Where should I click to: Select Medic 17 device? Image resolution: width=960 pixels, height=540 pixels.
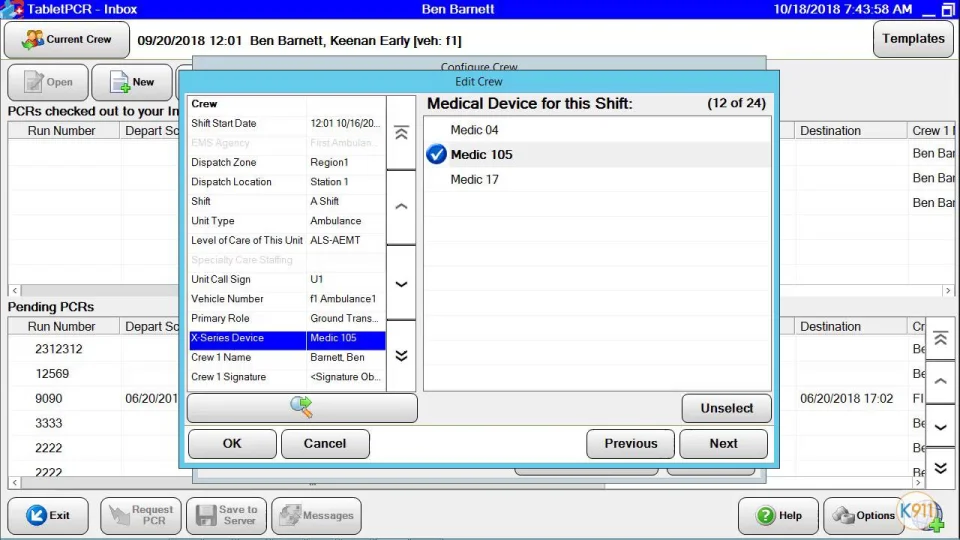pyautogui.click(x=597, y=179)
